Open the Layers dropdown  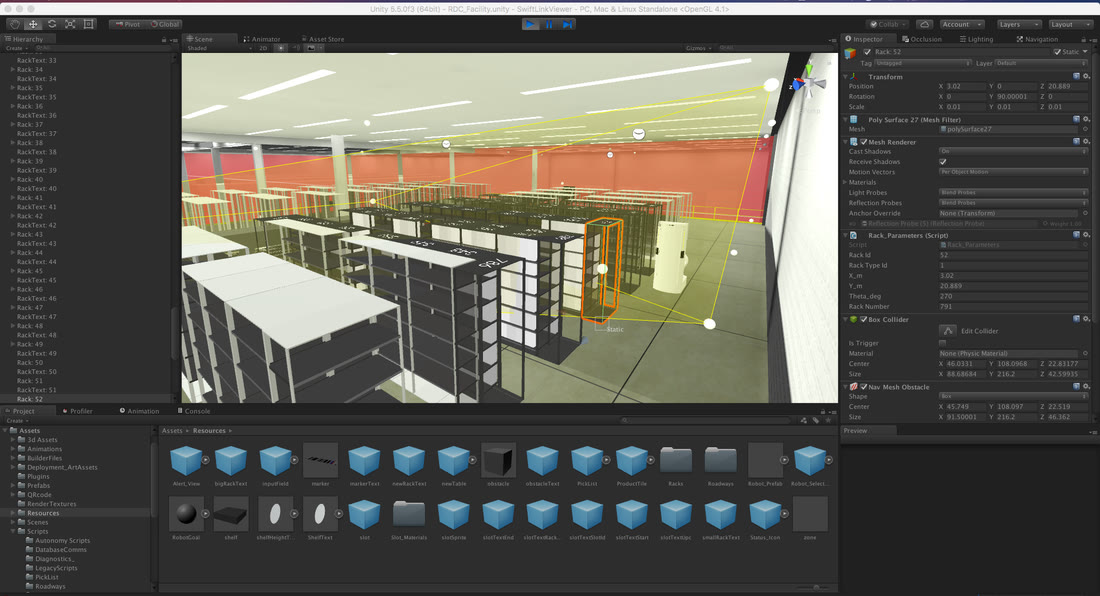tap(1019, 24)
